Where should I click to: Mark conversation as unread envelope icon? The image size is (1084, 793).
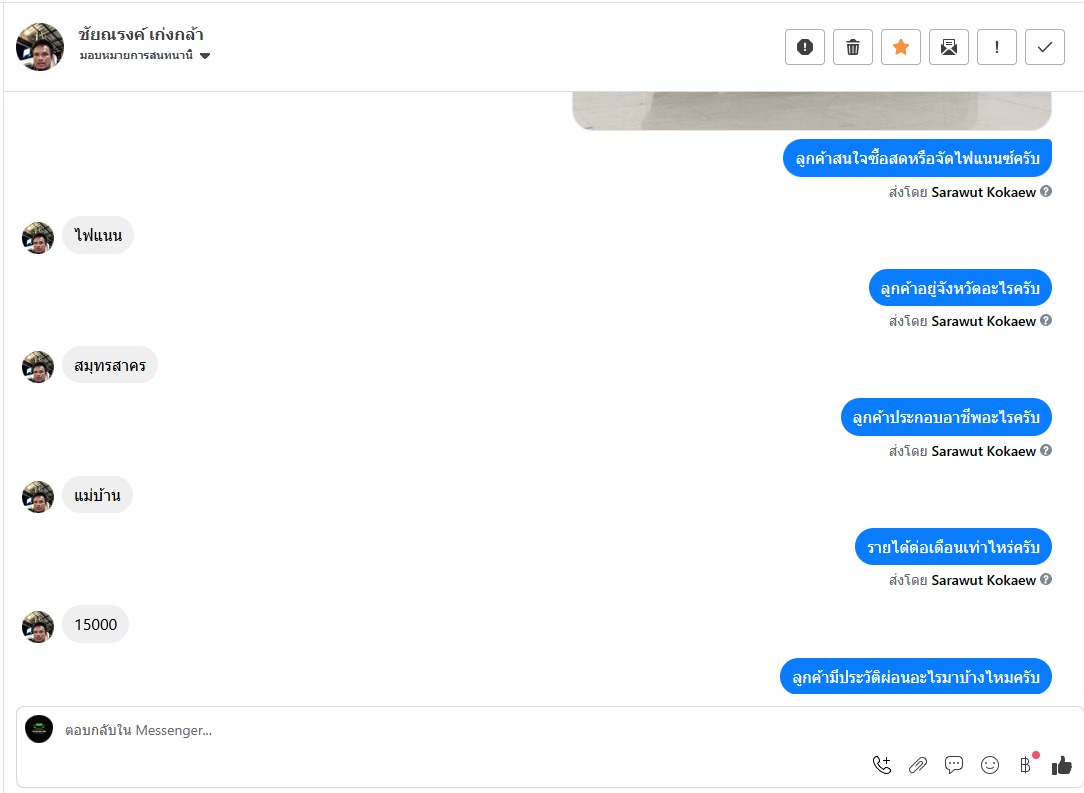coord(949,47)
